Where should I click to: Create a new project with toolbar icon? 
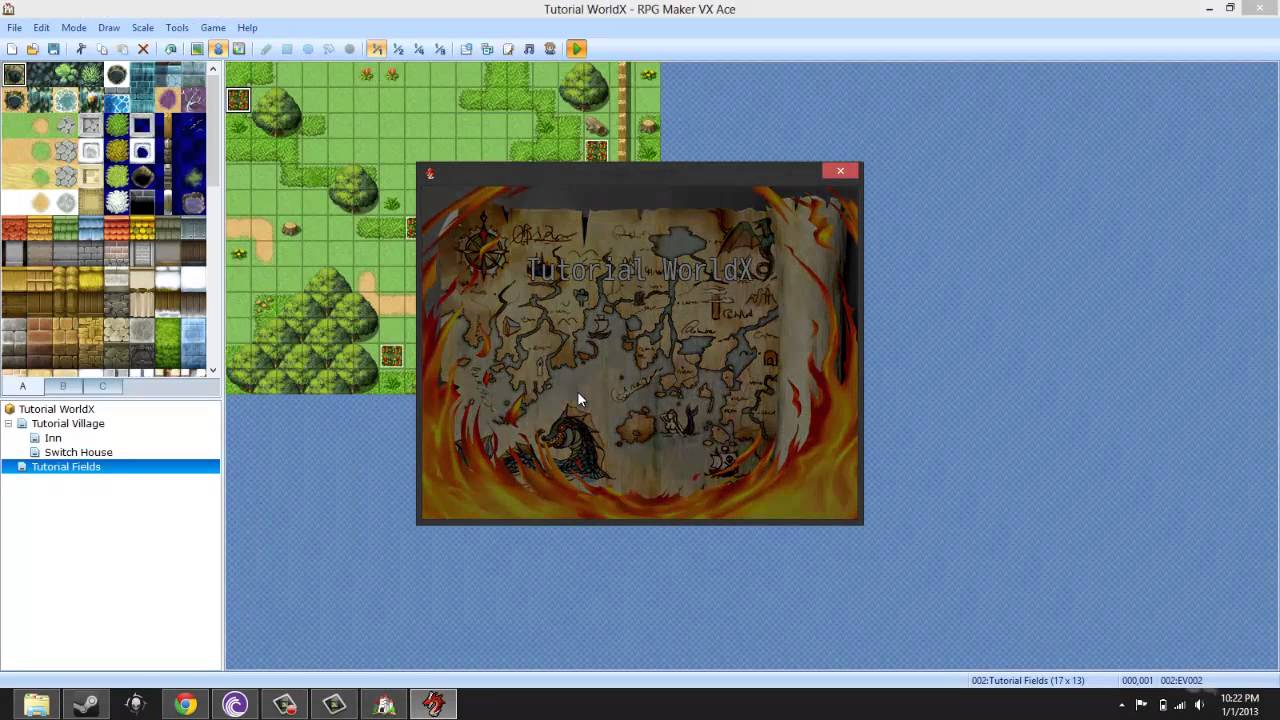pos(12,49)
